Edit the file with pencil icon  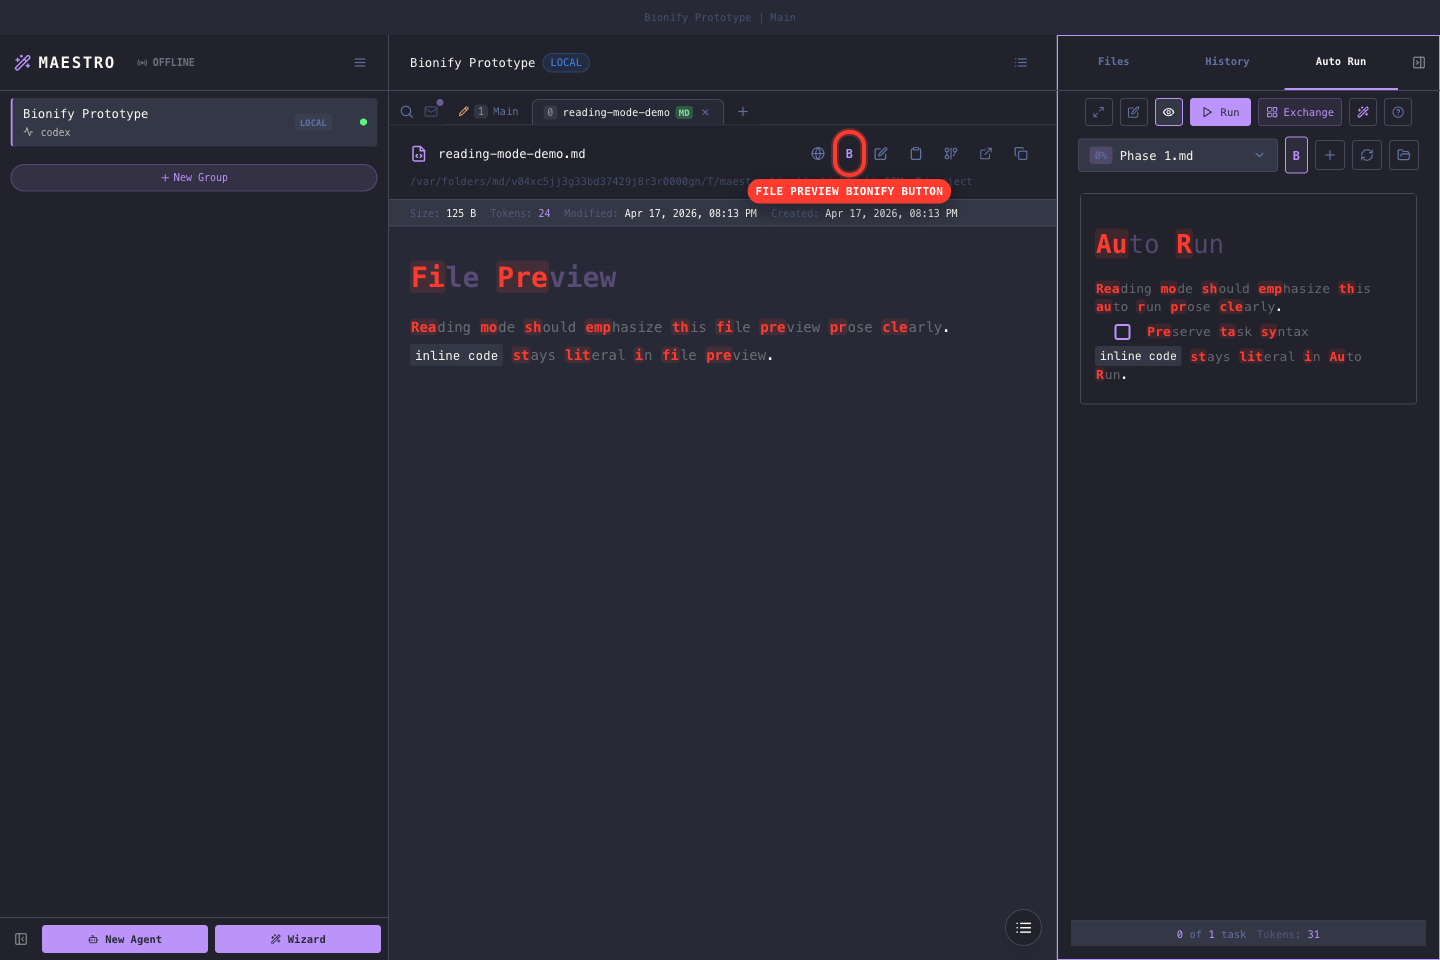coord(881,154)
